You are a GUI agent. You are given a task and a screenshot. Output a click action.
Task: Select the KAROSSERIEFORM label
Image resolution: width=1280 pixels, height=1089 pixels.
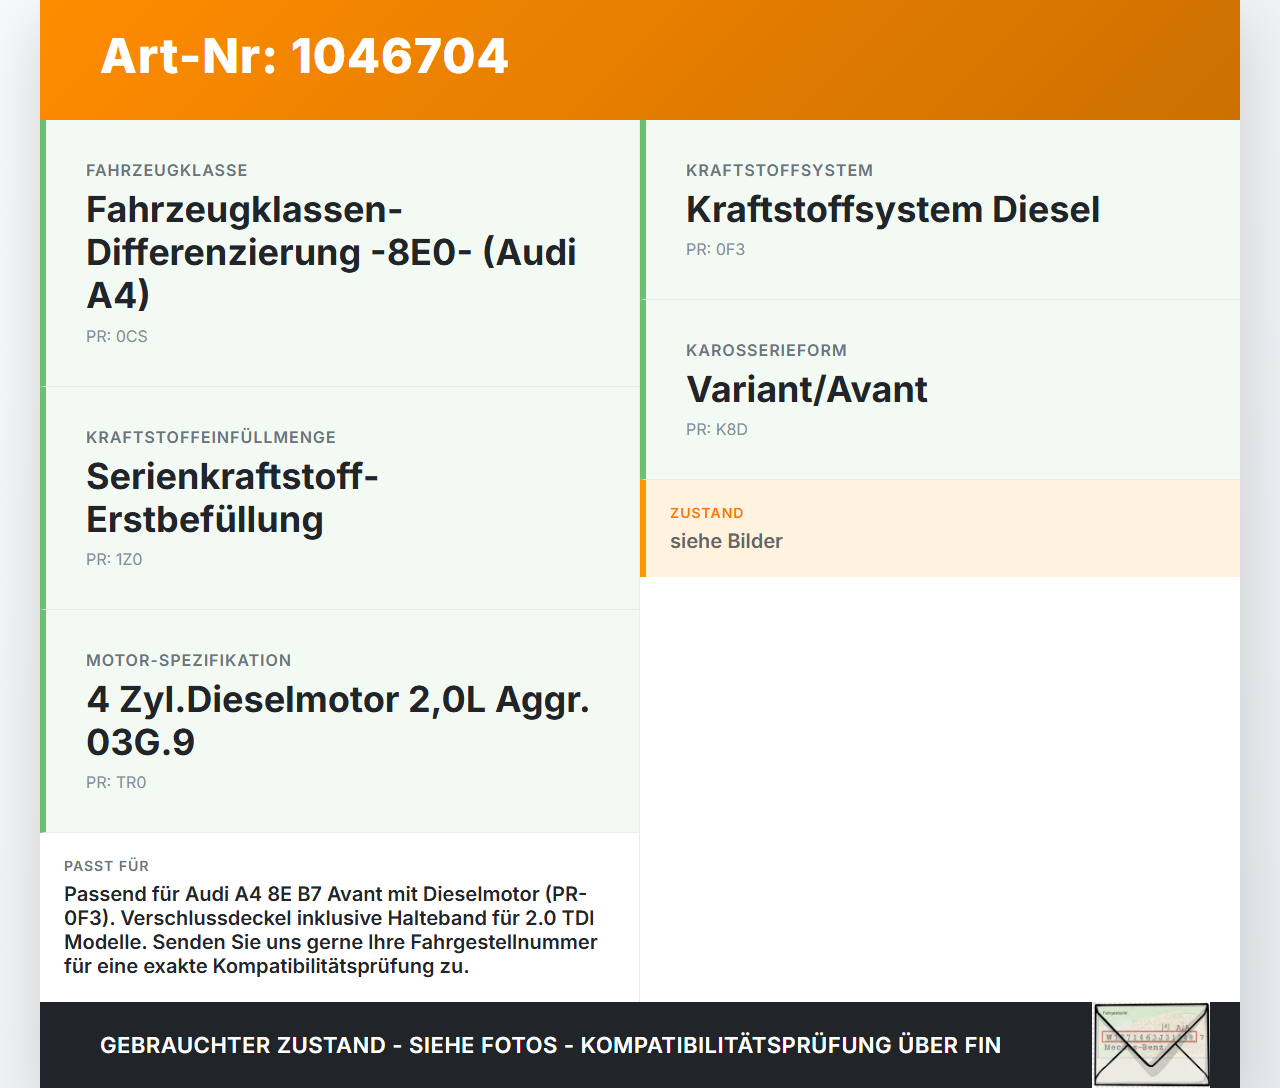[766, 350]
